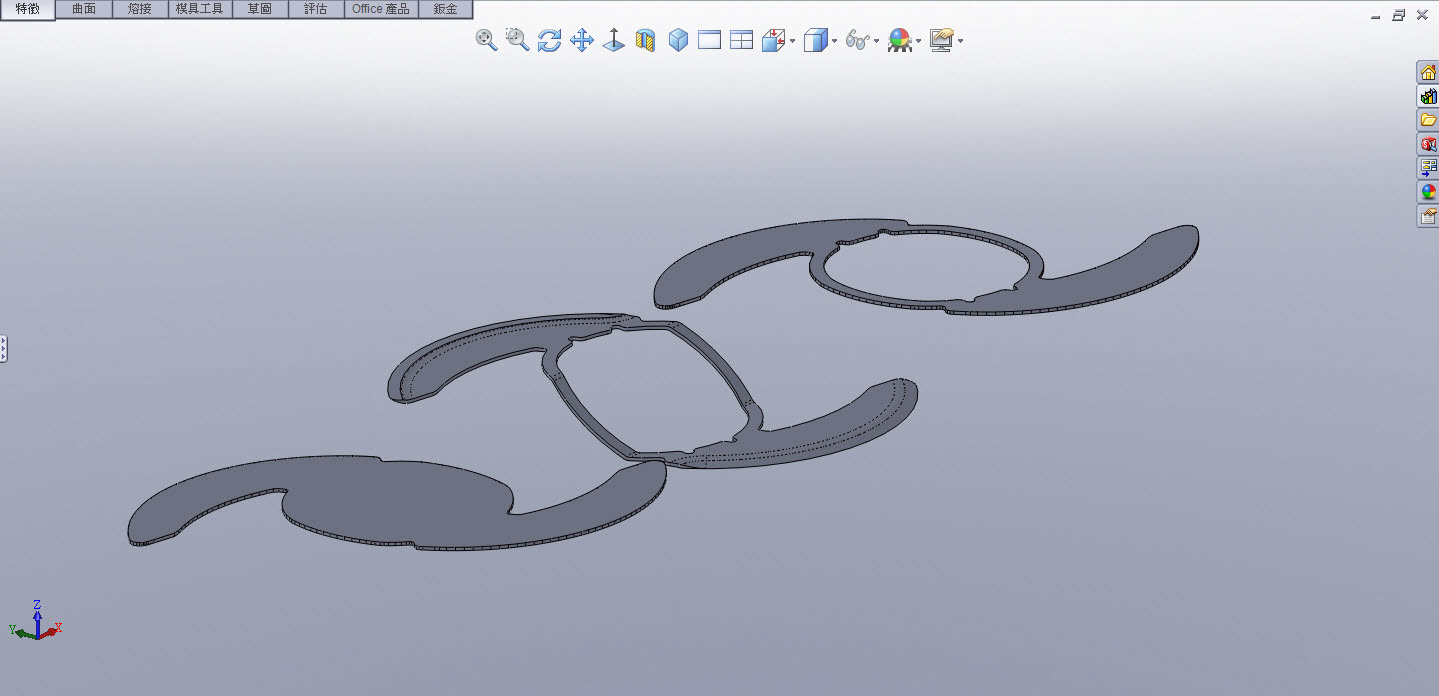Switch to the 熔接 tab

click(x=140, y=9)
